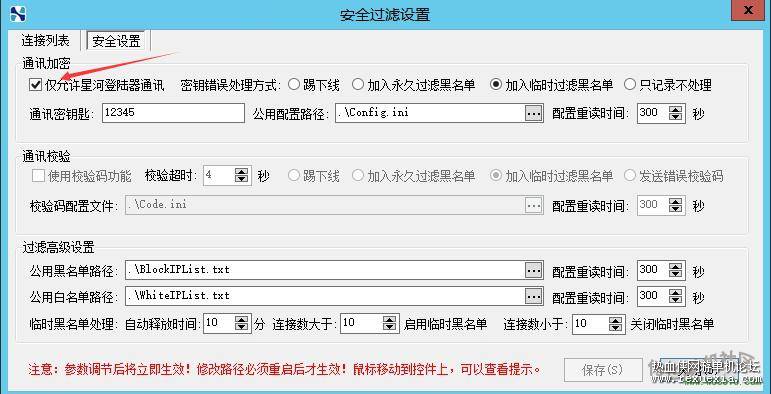The width and height of the screenshot is (771, 394).
Task: Click the 自动释放时间 minutes field
Action: tap(219, 323)
